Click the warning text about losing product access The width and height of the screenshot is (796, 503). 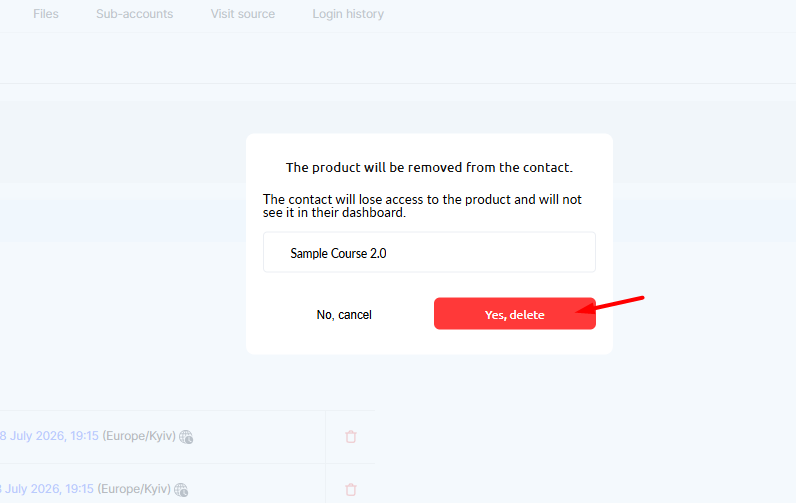[422, 206]
